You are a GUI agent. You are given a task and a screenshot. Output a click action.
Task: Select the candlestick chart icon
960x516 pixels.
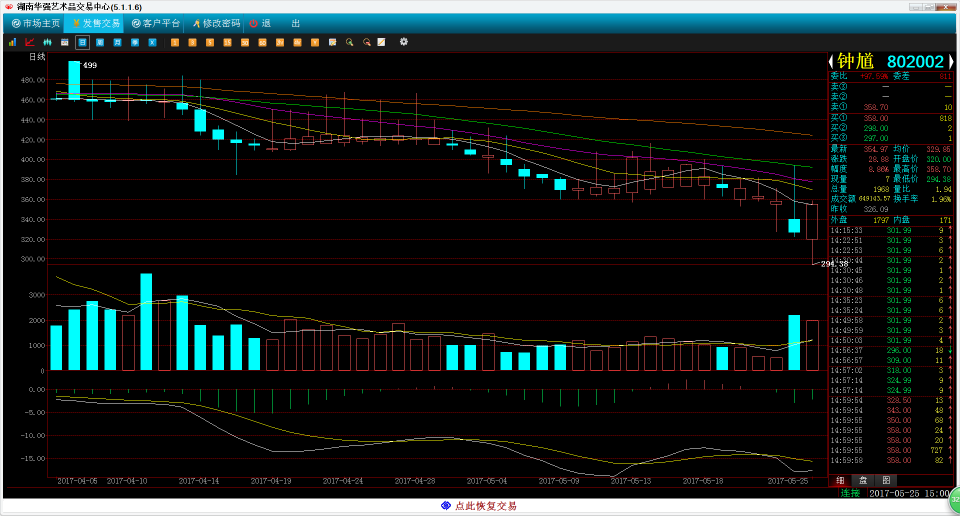click(x=47, y=42)
